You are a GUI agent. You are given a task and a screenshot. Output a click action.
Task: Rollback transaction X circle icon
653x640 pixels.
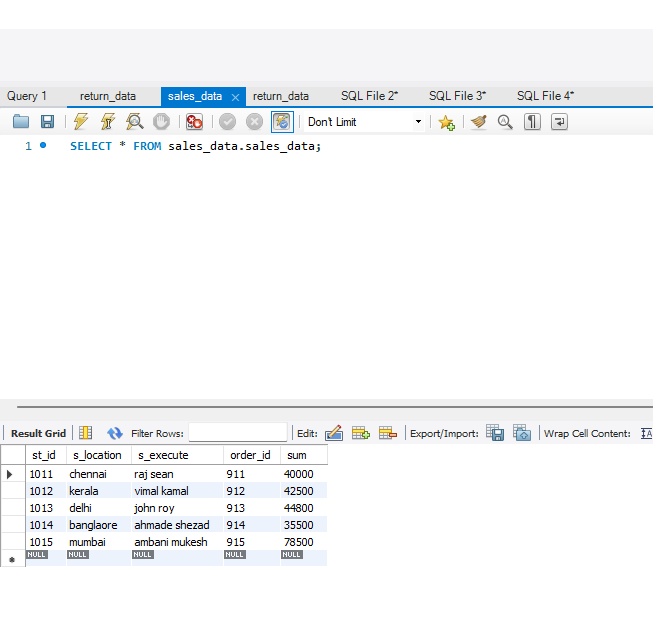[x=254, y=122]
